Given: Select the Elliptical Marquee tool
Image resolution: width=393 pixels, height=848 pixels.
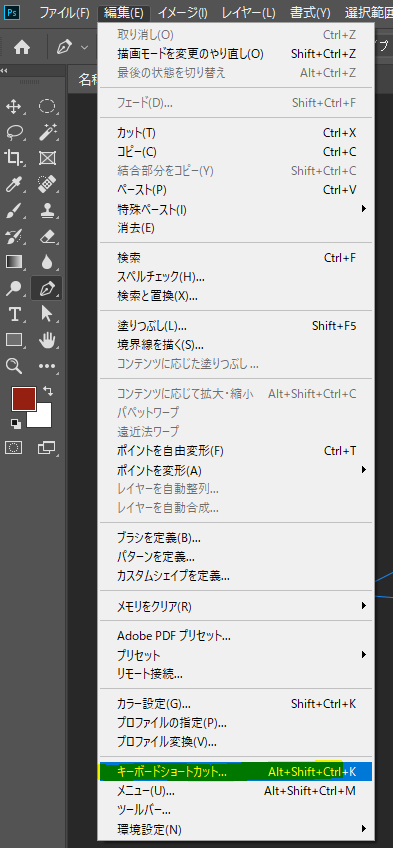Looking at the screenshot, I should pyautogui.click(x=47, y=107).
